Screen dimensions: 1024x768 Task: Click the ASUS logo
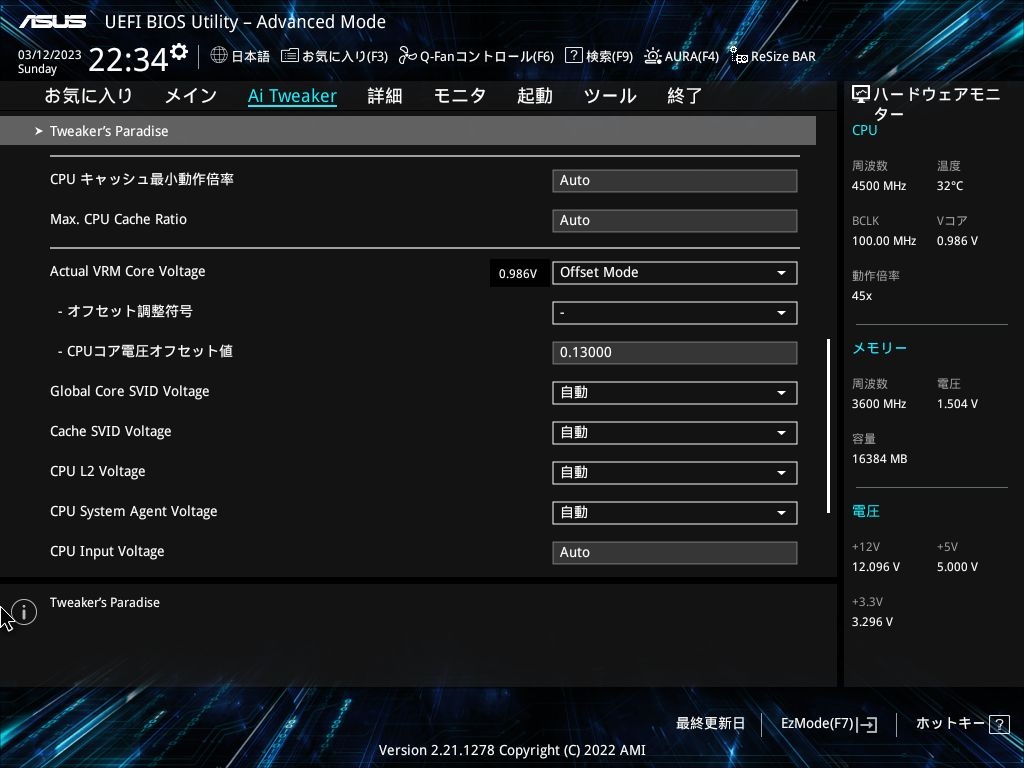coord(52,22)
